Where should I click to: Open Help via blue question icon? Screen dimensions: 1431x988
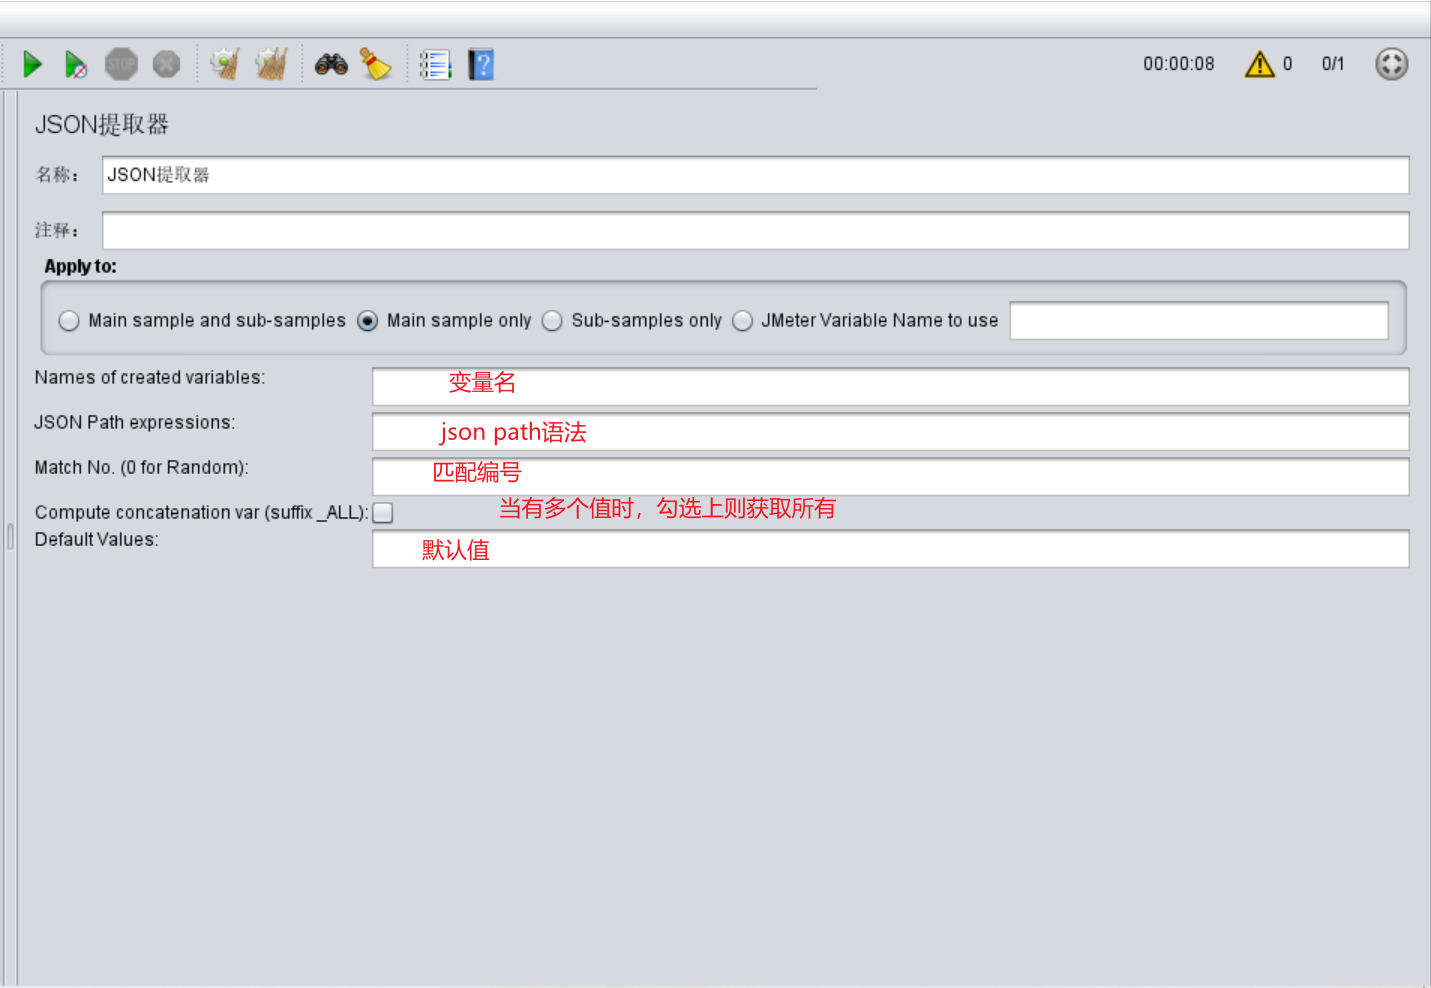click(481, 65)
